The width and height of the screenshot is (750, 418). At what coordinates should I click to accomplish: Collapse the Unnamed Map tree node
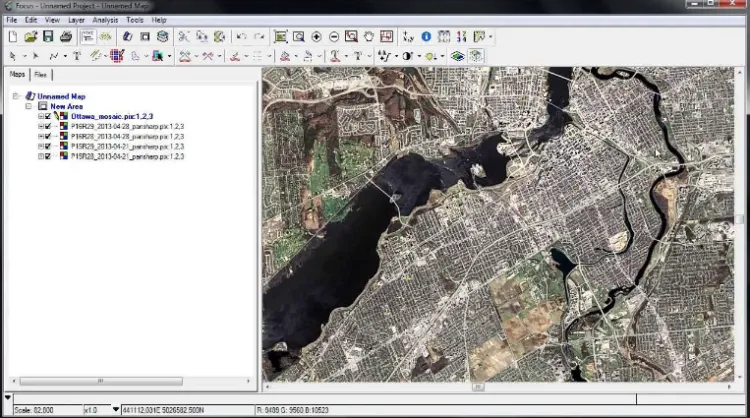(16, 96)
